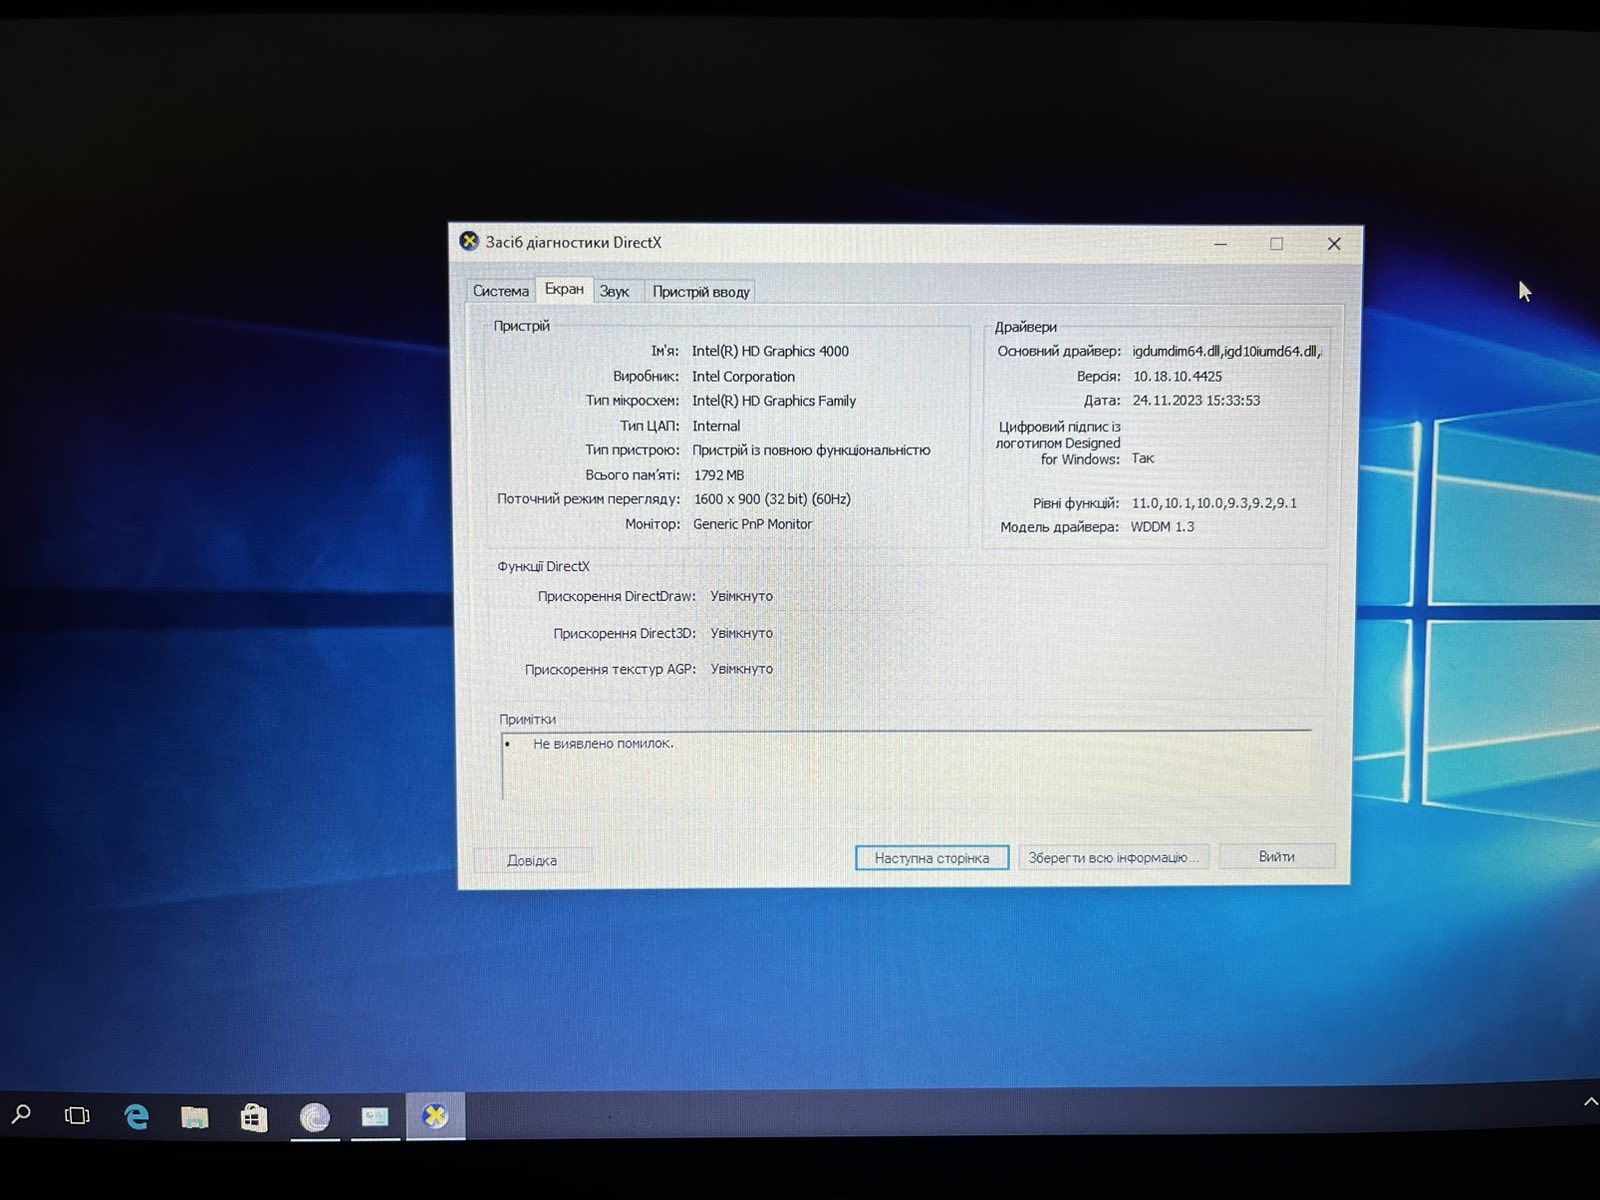Click the feature levels 11.0,10.1 value
Image resolution: width=1600 pixels, height=1200 pixels.
click(1214, 503)
